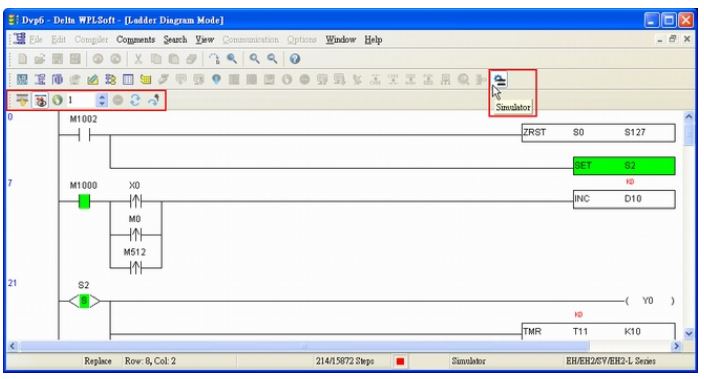Click the scan count field showing 1
Image resolution: width=704 pixels, height=379 pixels.
tap(81, 100)
